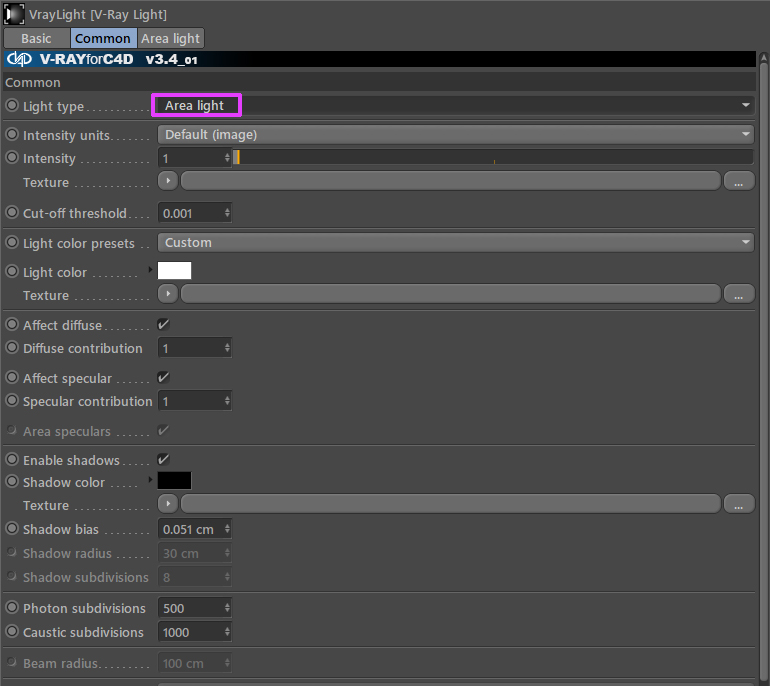Toggle animation dot for Light color presets

tap(12, 242)
